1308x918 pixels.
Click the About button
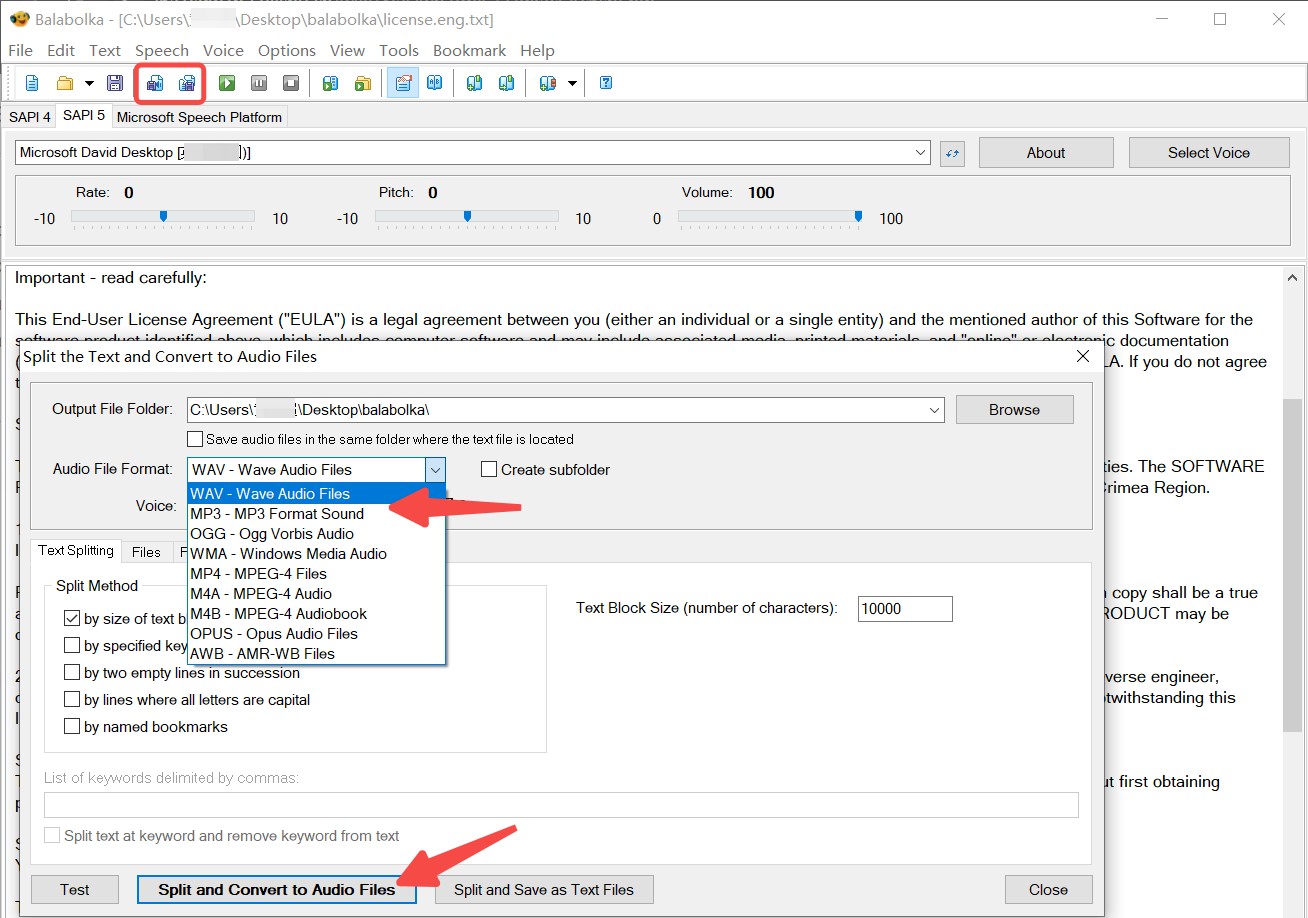(1046, 153)
